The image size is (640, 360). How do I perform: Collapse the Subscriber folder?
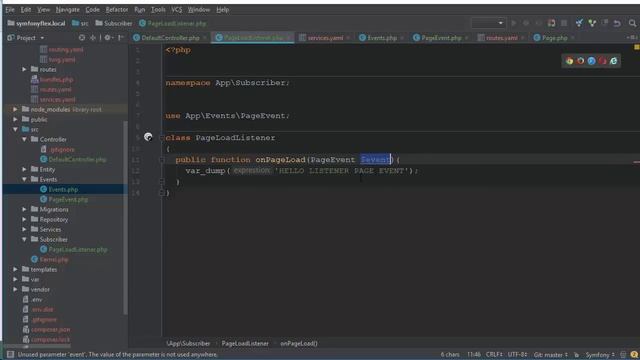(24, 239)
